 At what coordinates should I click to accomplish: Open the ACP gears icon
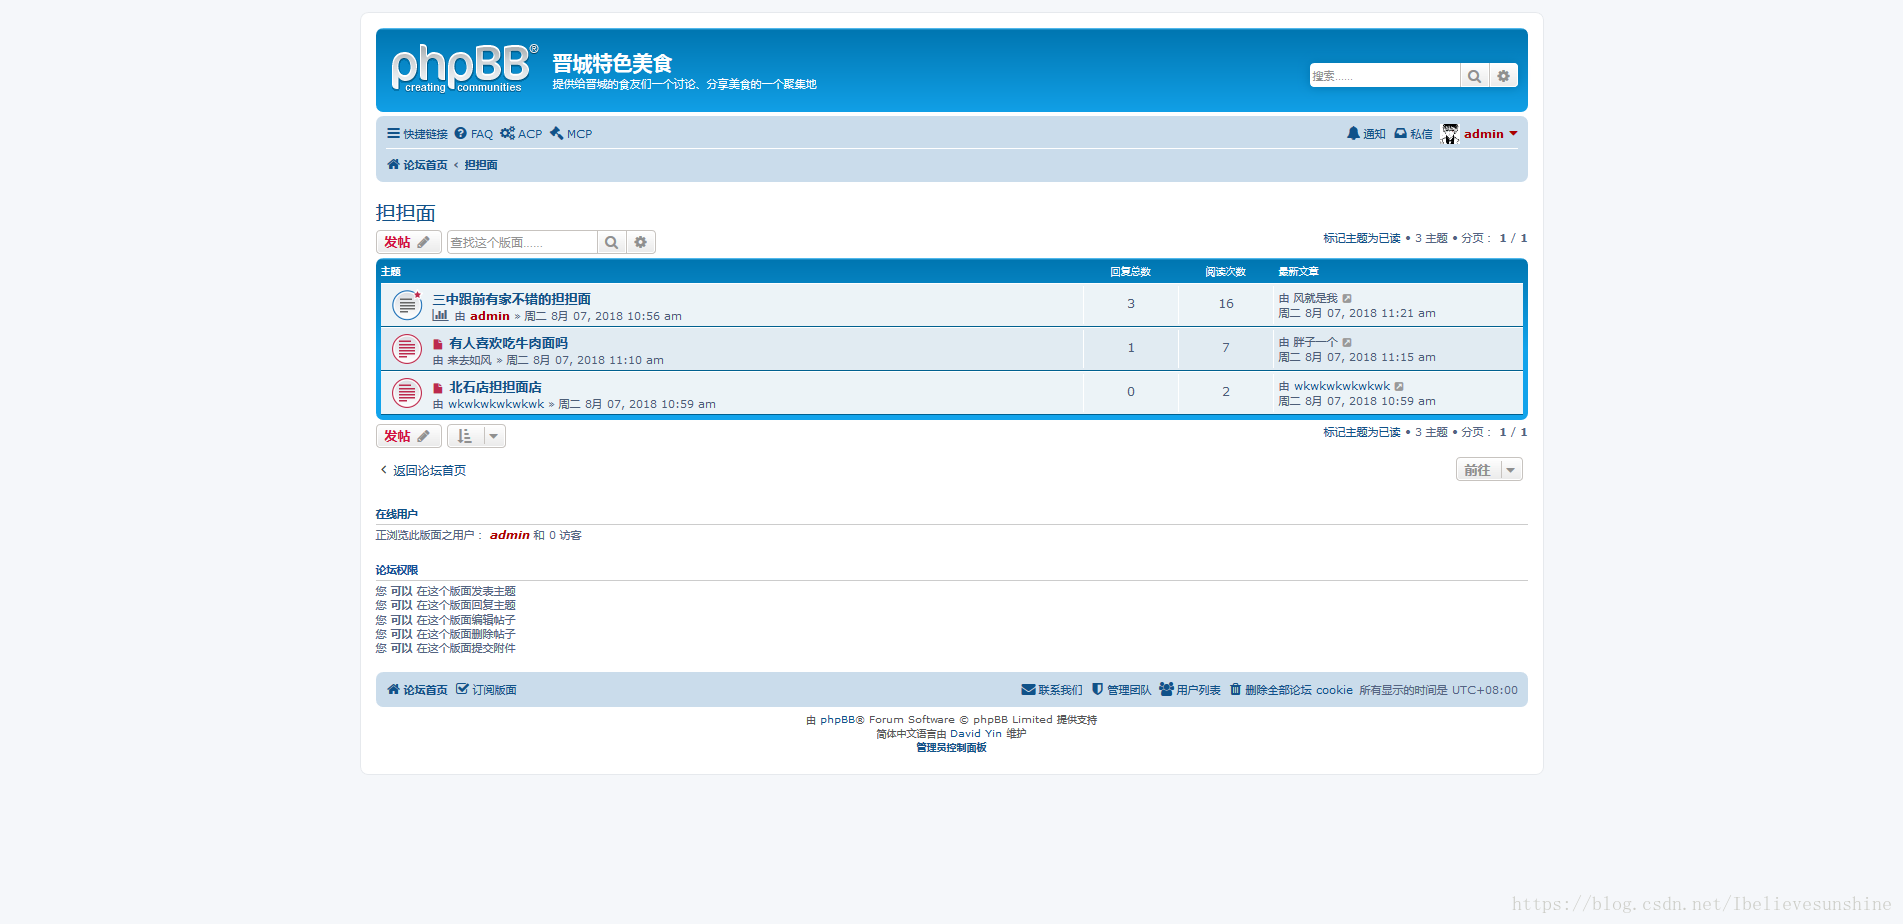coord(507,133)
